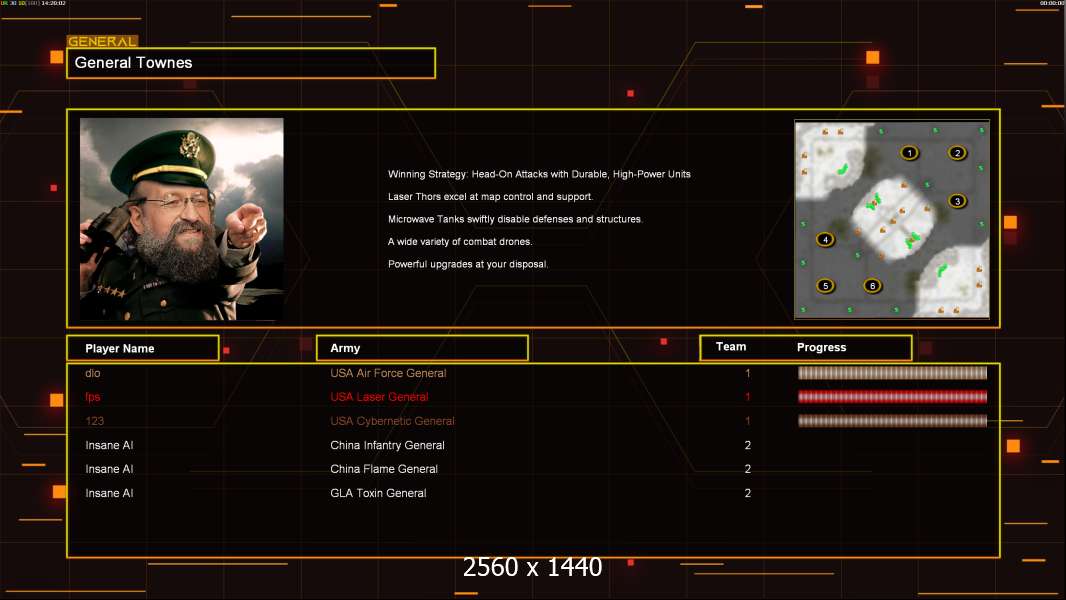
Task: Click the Laser Thors description line
Action: [x=490, y=196]
